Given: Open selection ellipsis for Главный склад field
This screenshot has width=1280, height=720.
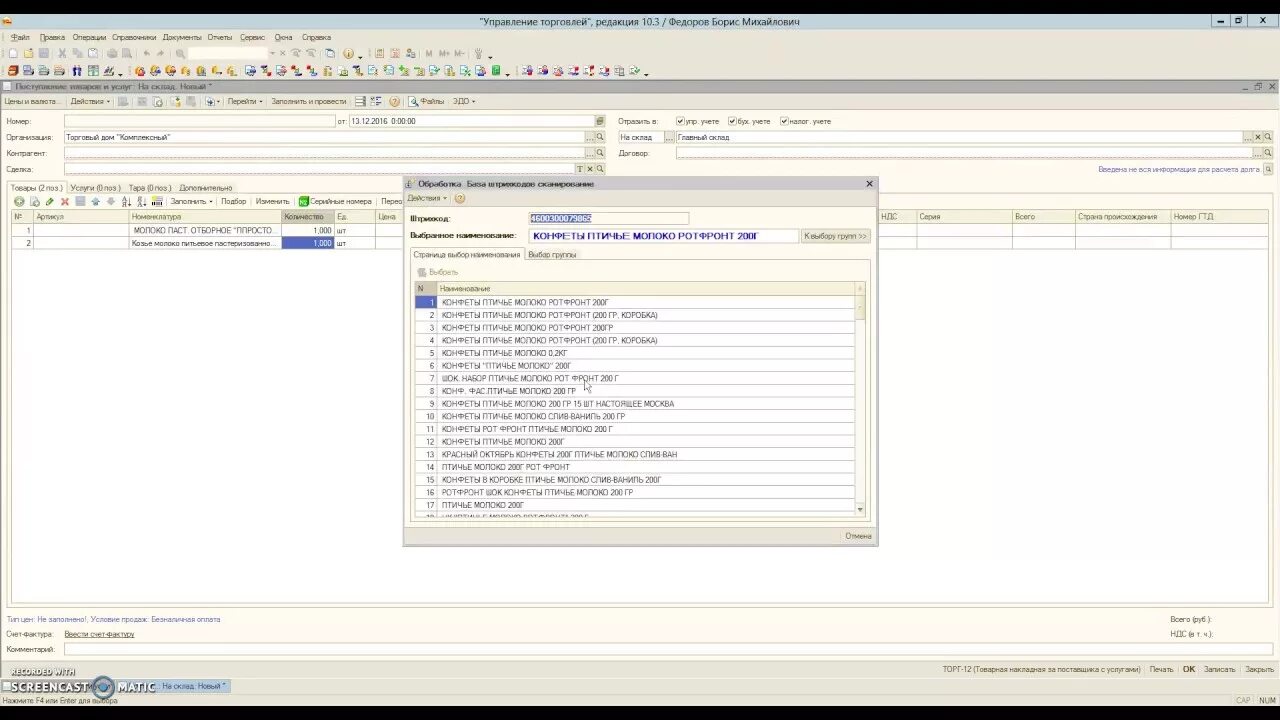Looking at the screenshot, I should 1247,137.
